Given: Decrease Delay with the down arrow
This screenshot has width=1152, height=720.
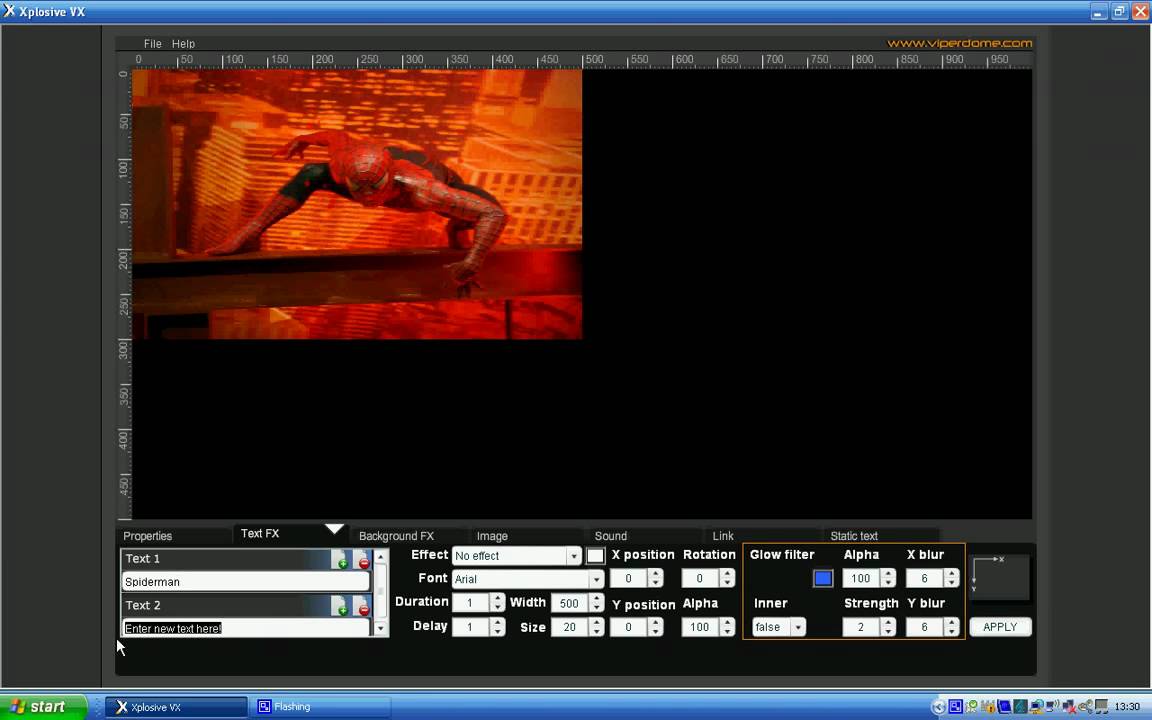Looking at the screenshot, I should coord(497,631).
